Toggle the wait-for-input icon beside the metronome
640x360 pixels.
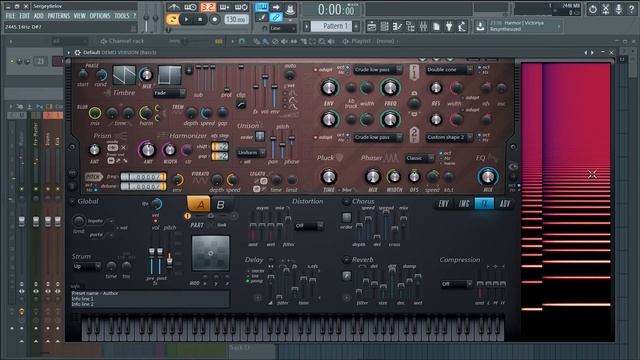tap(191, 7)
